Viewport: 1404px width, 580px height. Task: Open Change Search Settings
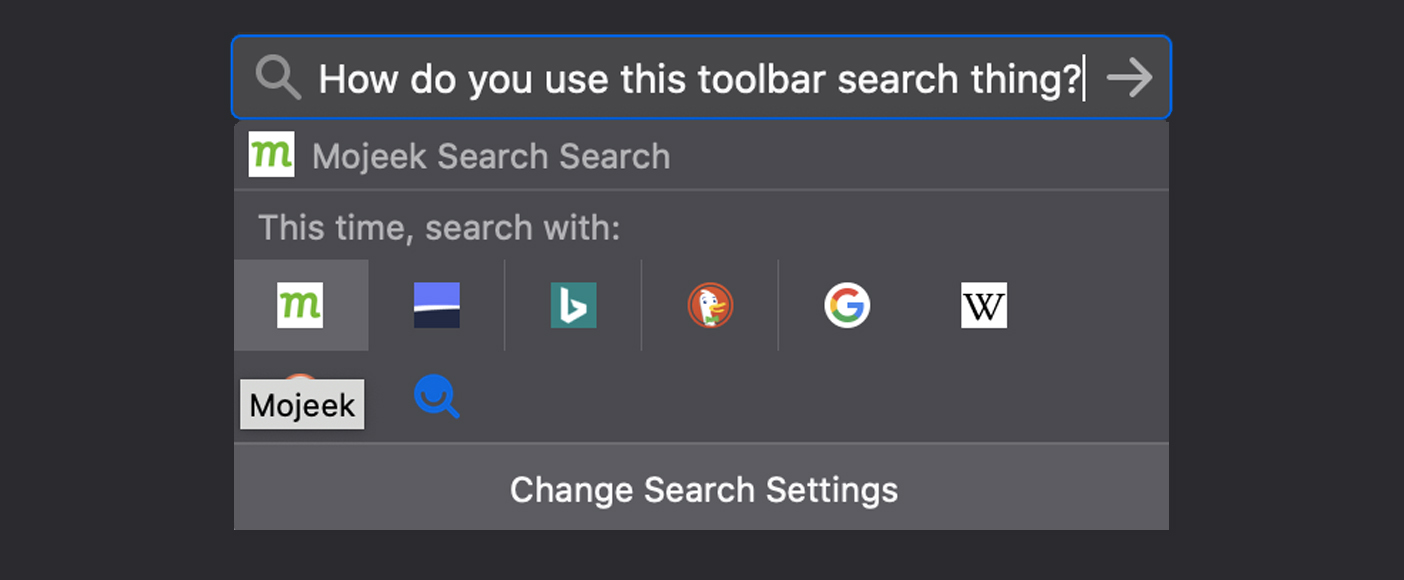coord(701,489)
